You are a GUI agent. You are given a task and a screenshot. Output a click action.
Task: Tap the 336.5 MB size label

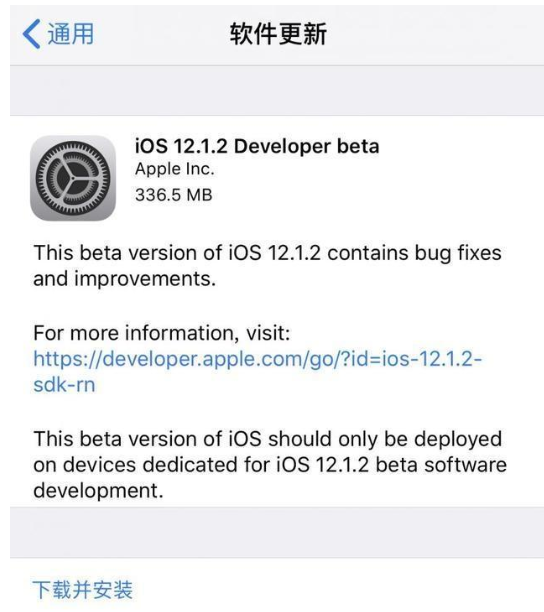click(x=174, y=195)
